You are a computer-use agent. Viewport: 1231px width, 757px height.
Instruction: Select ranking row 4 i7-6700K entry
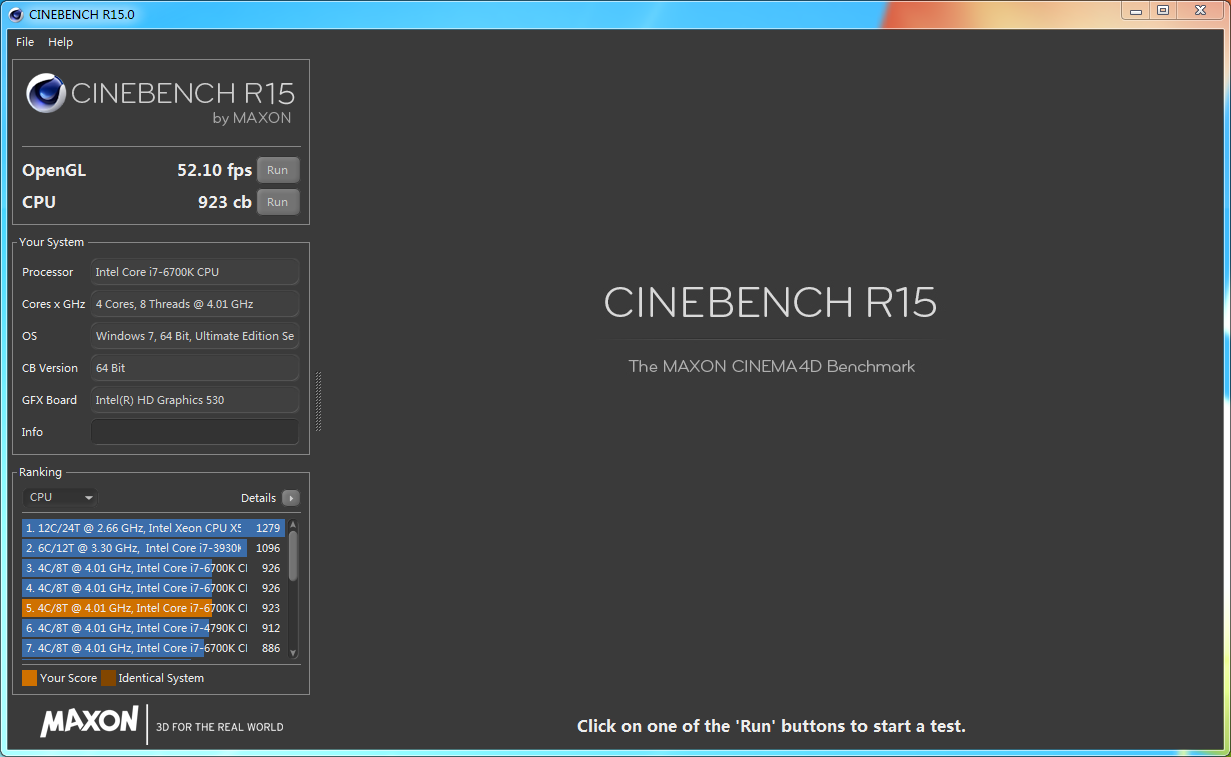[x=154, y=588]
